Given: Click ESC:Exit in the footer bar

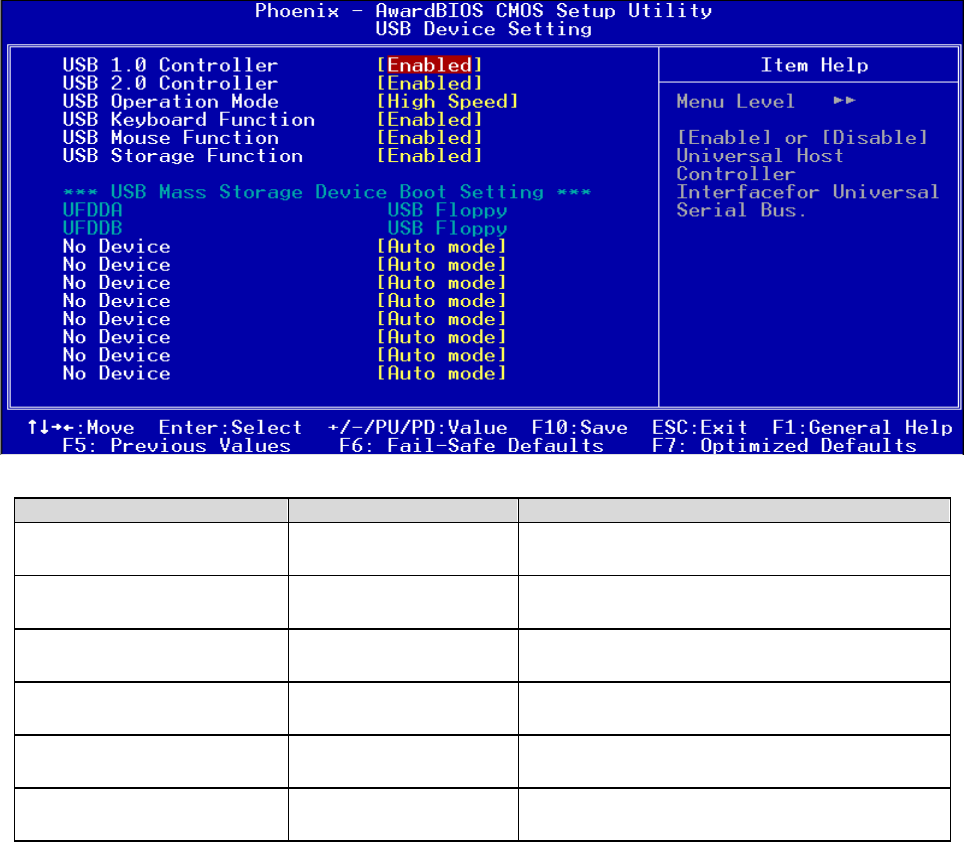Looking at the screenshot, I should (x=699, y=428).
